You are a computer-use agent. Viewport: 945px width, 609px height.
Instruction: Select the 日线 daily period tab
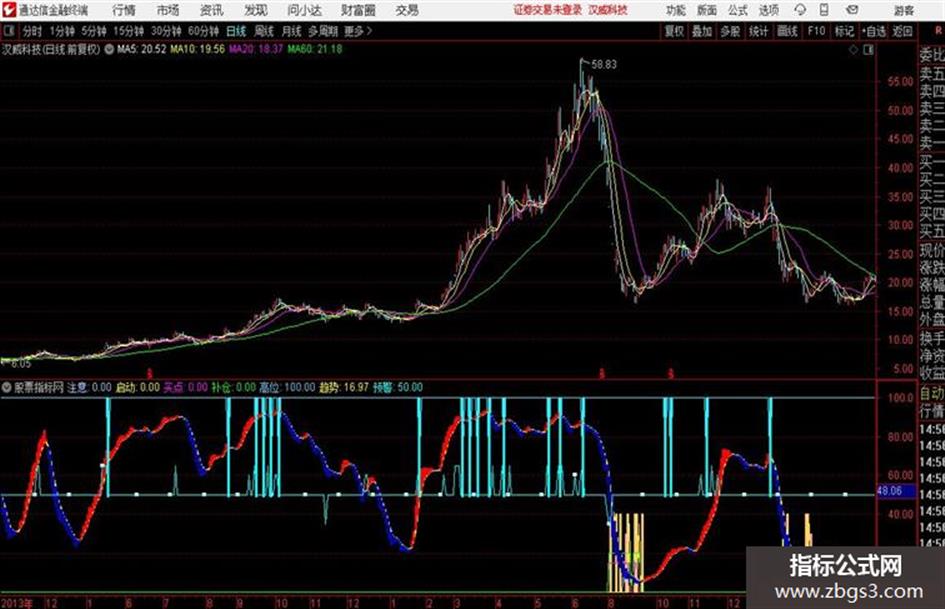pyautogui.click(x=236, y=31)
